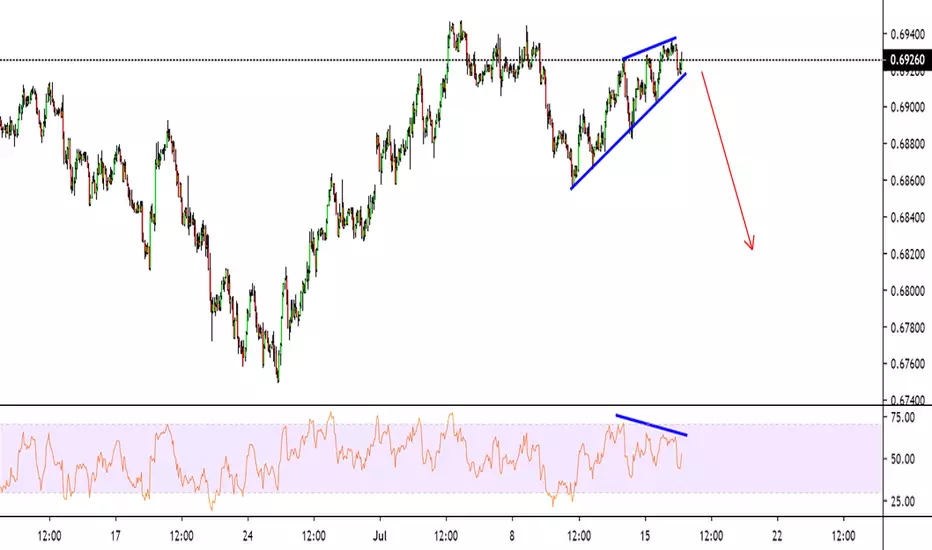
Task: Click the 0.68200 price axis label
Action: tap(907, 254)
